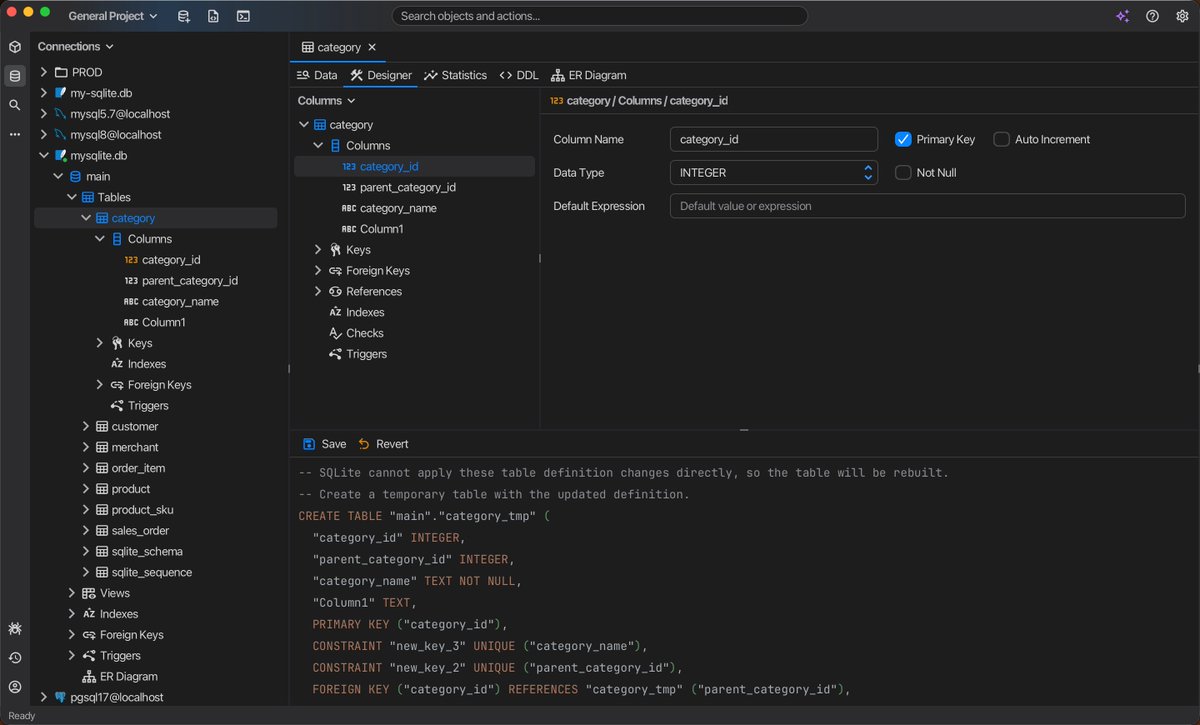
Task: Open the Columns header dropdown in designer
Action: (327, 100)
